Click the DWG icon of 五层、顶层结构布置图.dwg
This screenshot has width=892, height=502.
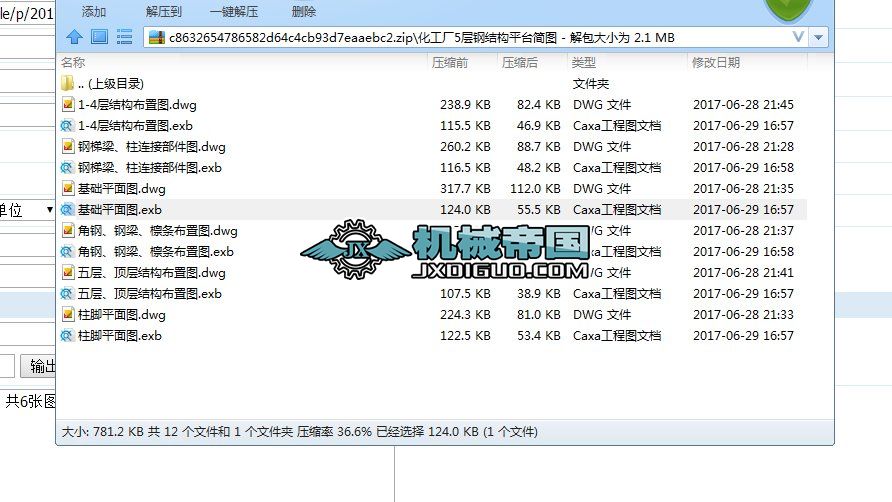pyautogui.click(x=68, y=273)
